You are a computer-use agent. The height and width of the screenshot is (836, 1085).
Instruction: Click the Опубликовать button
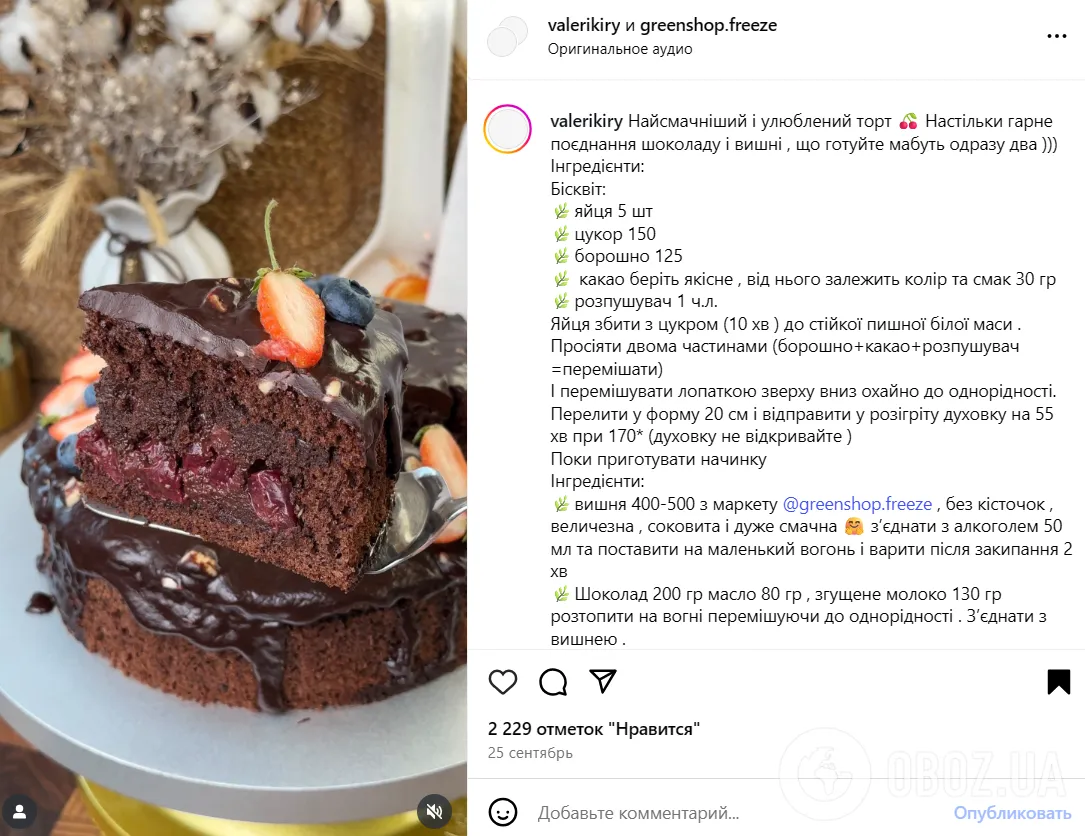pyautogui.click(x=1012, y=812)
